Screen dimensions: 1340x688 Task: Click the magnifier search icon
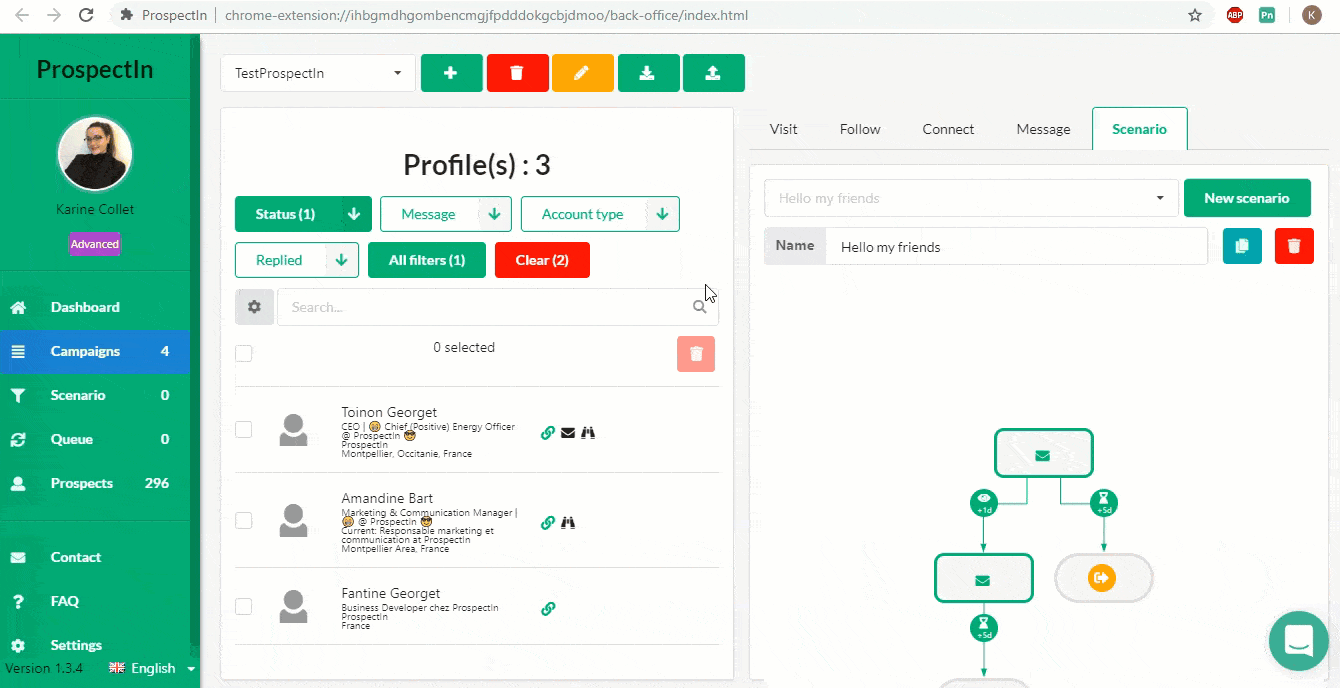(x=700, y=307)
